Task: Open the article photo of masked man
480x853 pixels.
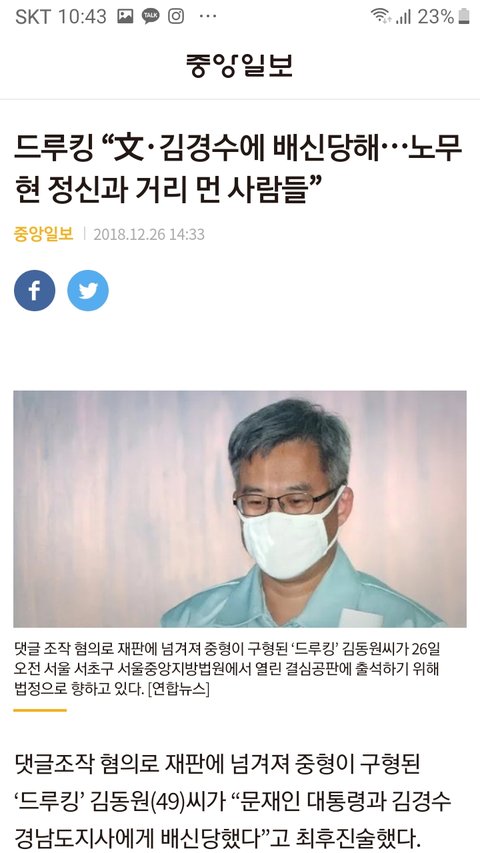Action: pyautogui.click(x=240, y=509)
